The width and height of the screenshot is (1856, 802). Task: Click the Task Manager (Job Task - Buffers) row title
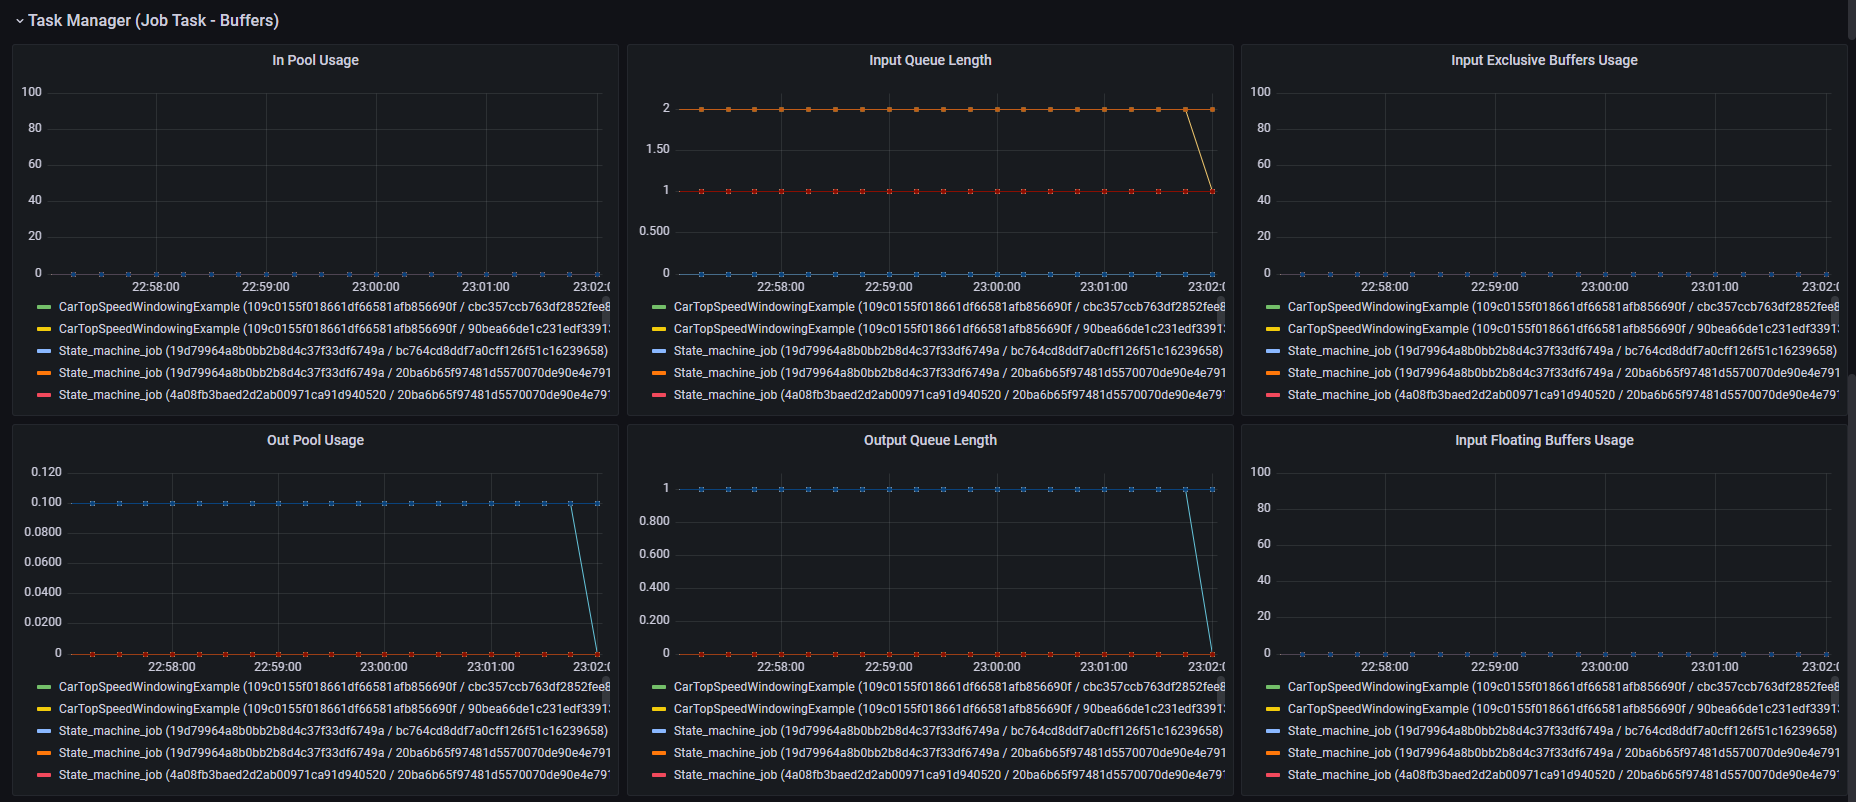click(153, 20)
